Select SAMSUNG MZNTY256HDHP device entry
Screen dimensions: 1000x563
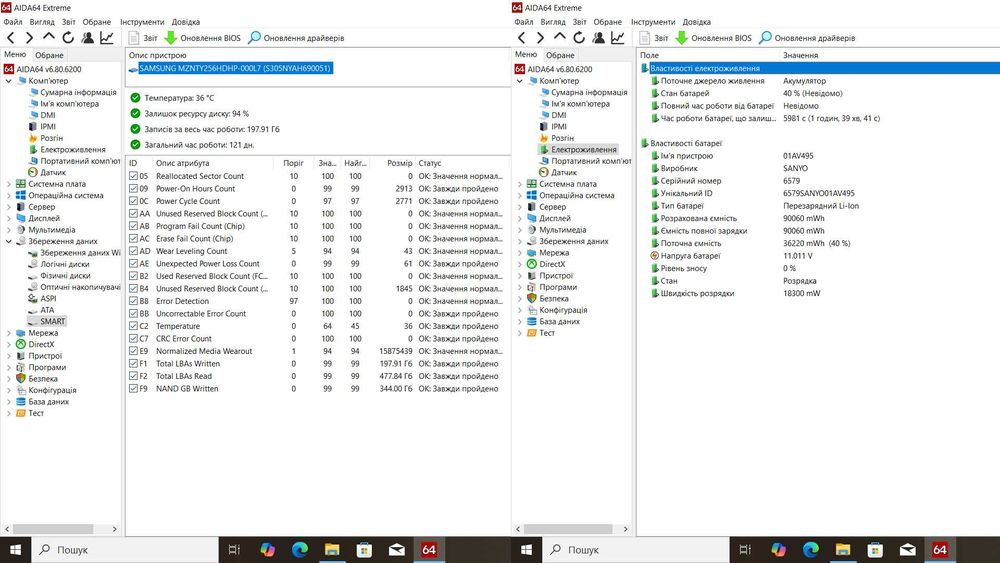(x=235, y=68)
